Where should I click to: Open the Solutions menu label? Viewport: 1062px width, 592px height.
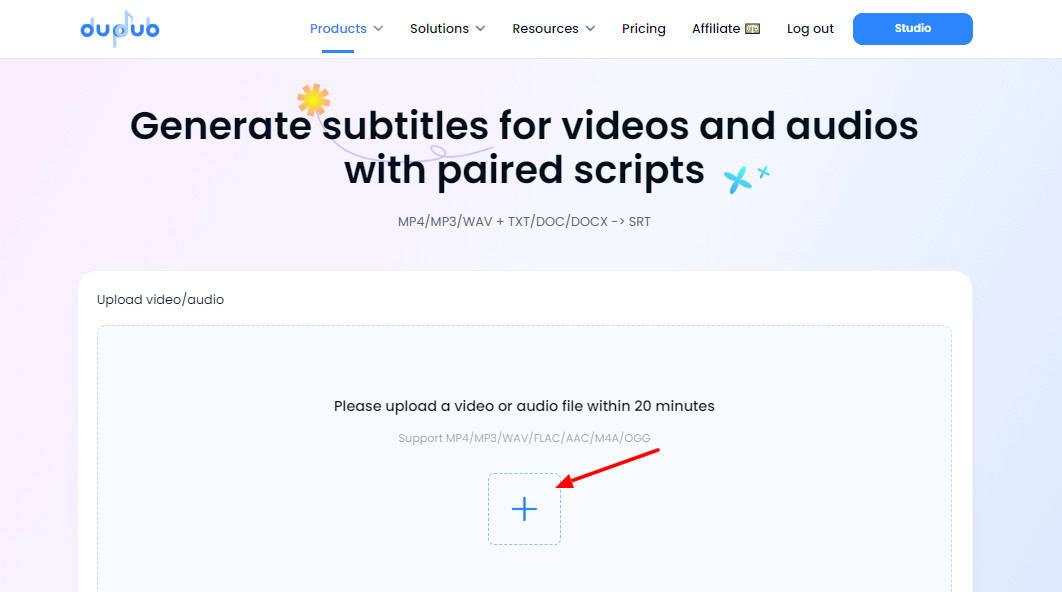tap(439, 28)
